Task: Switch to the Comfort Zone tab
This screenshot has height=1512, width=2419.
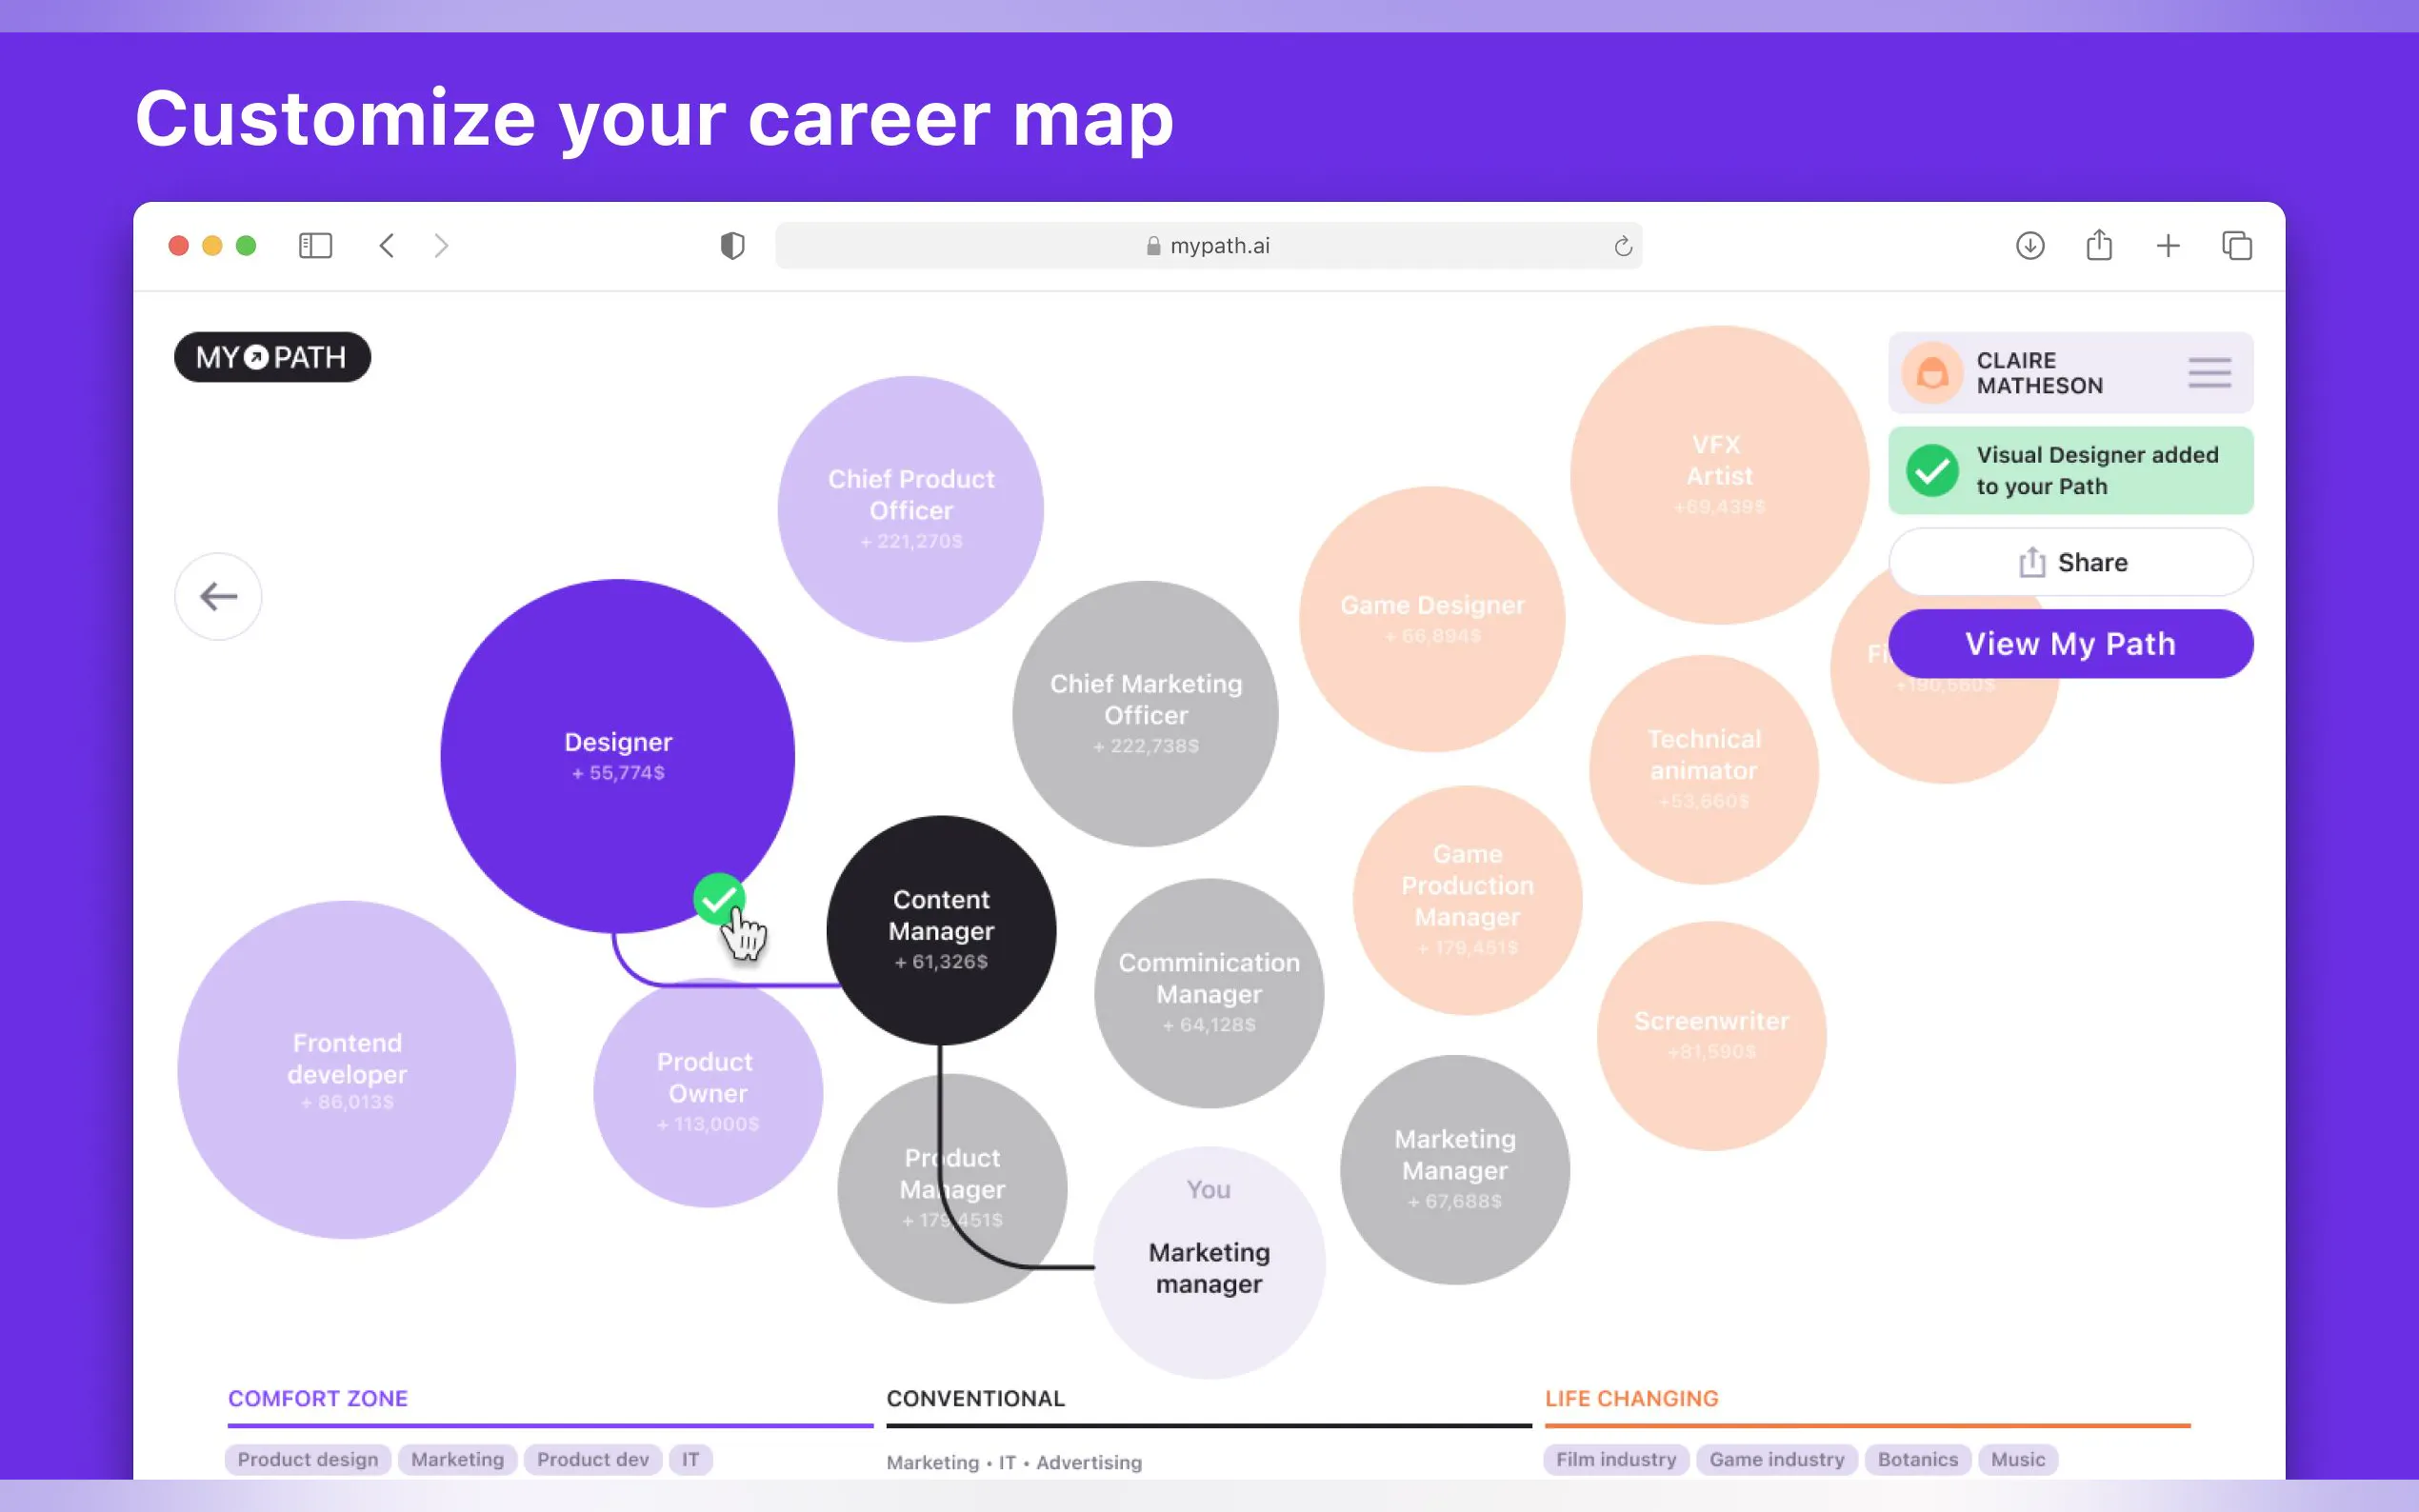Action: (x=318, y=1398)
